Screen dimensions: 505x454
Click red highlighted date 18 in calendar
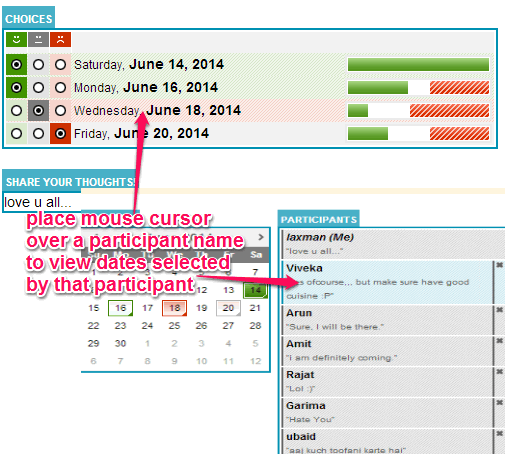pos(174,308)
